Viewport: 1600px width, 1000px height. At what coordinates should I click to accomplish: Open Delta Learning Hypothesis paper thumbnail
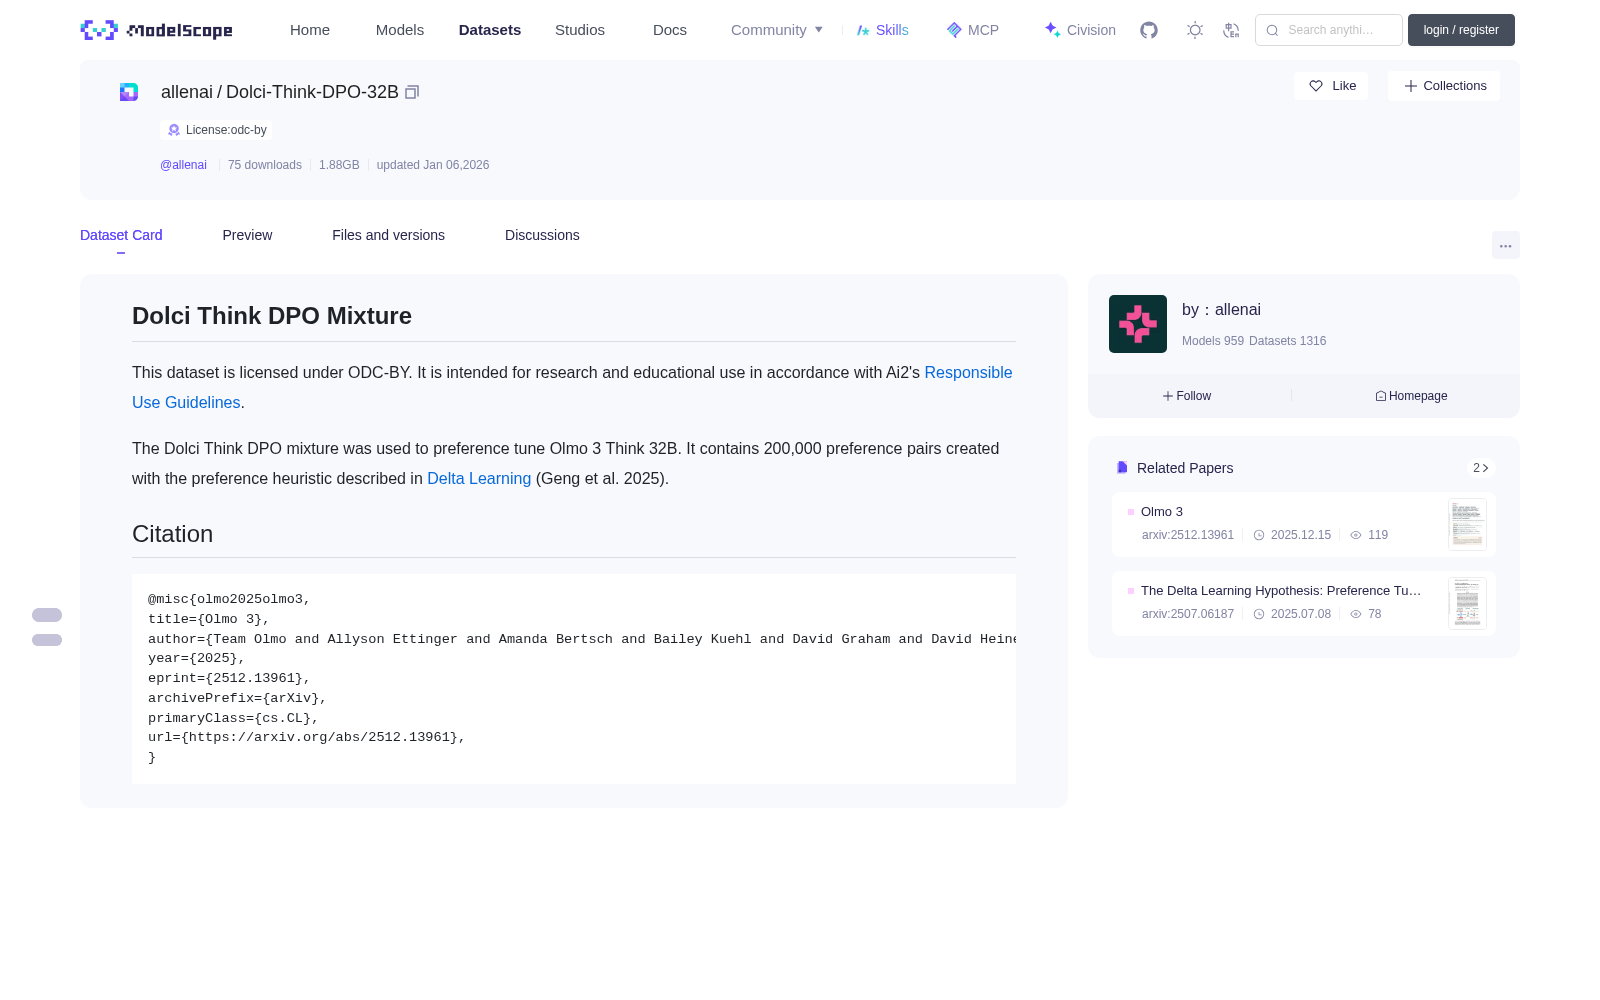tap(1467, 603)
